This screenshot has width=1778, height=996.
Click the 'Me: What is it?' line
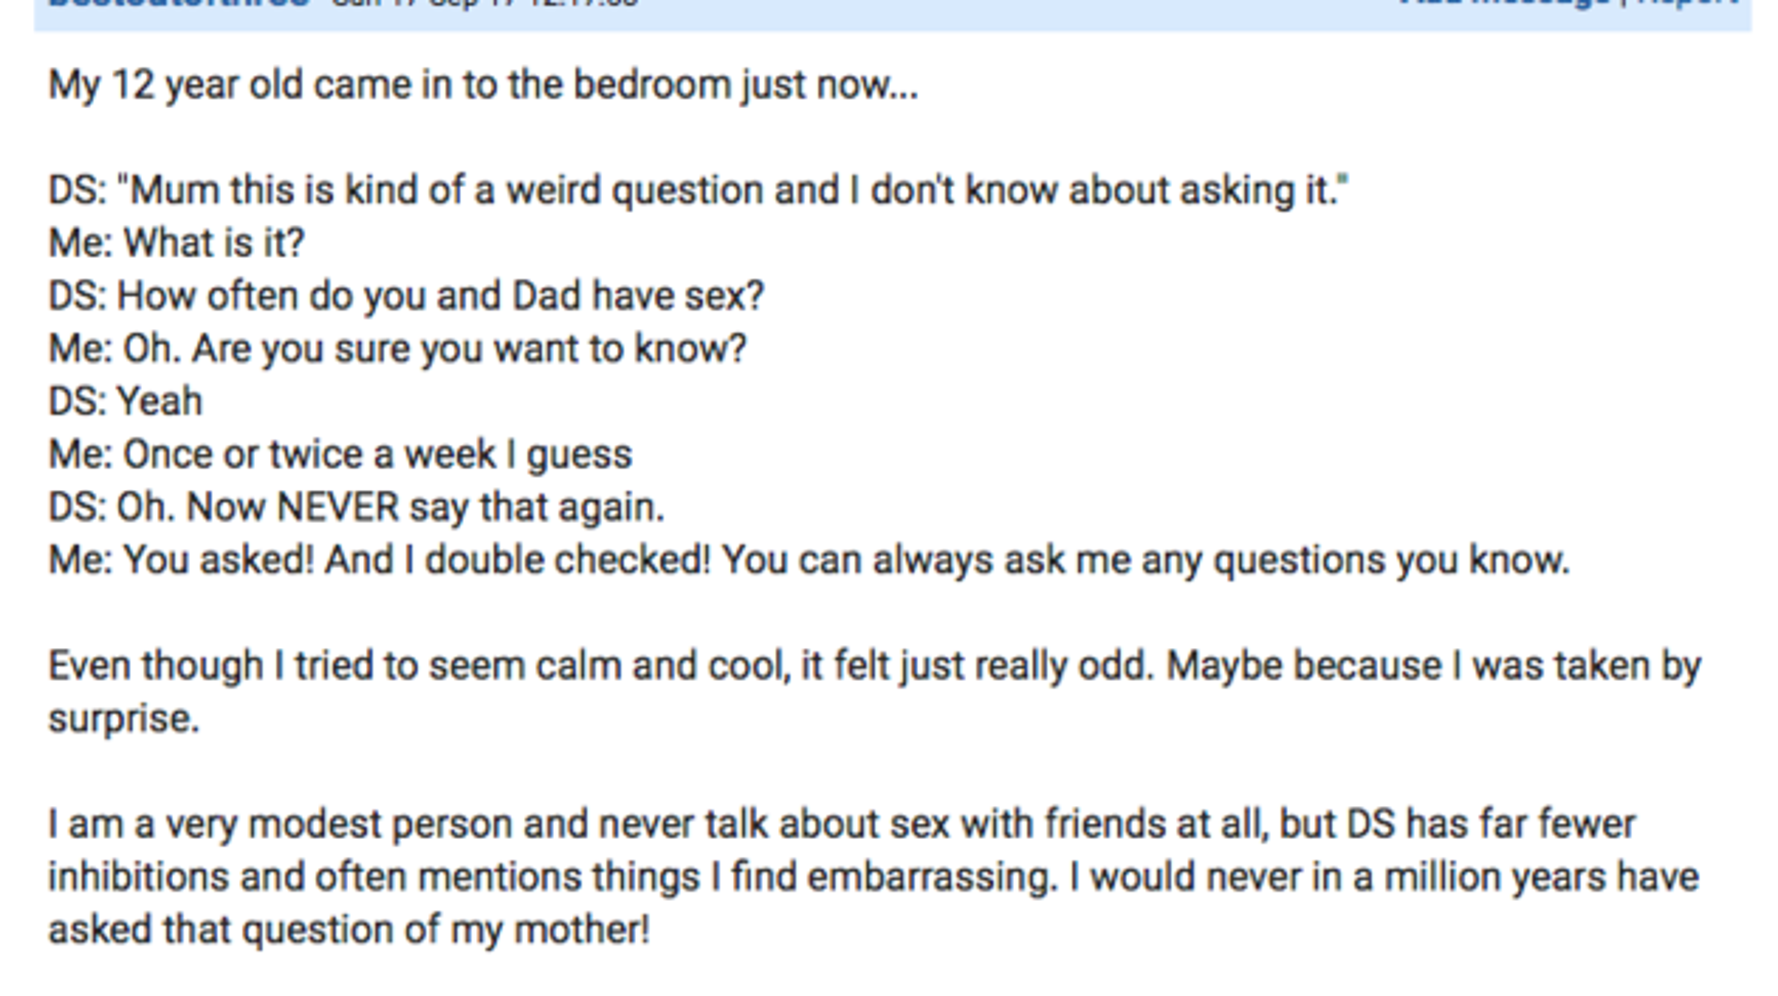[176, 243]
